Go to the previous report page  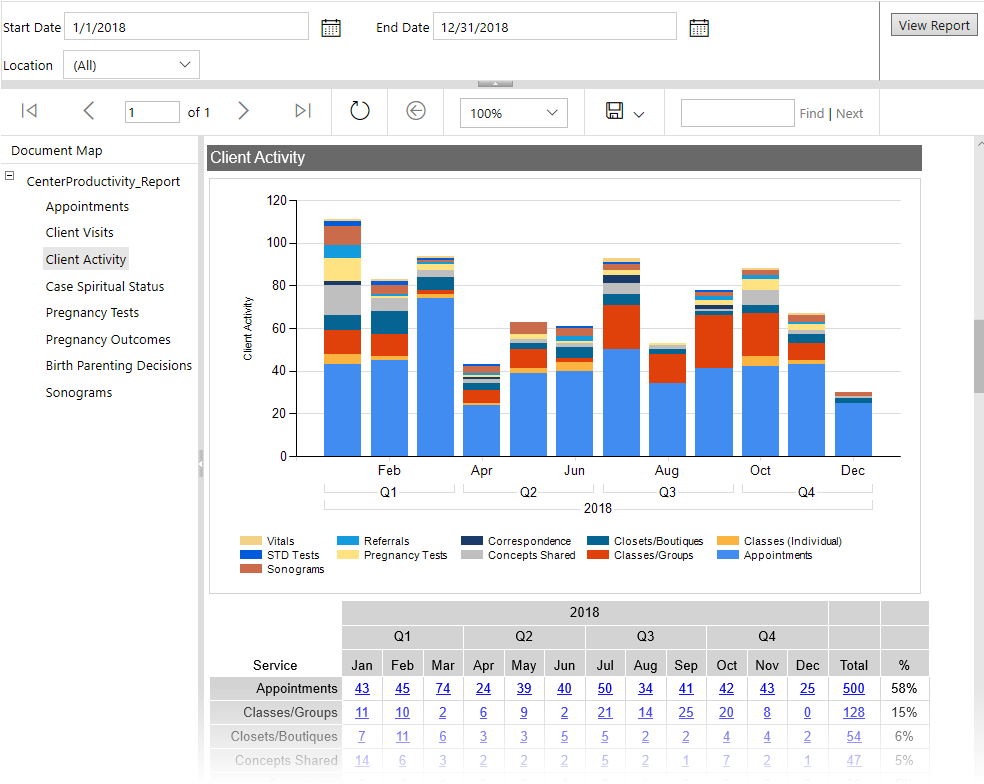pyautogui.click(x=88, y=111)
